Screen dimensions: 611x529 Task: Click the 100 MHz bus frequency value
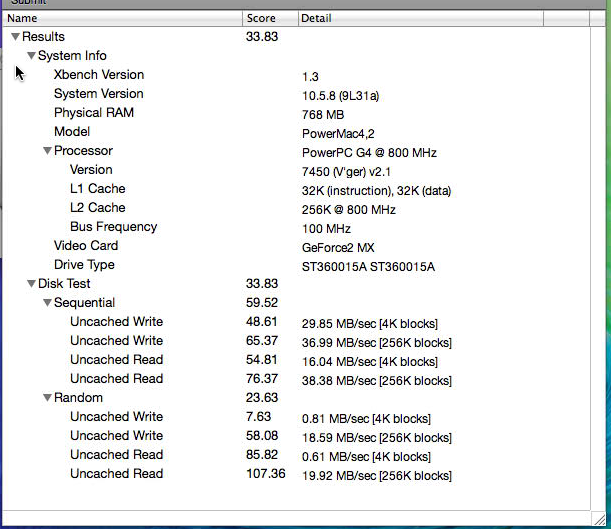coord(327,229)
